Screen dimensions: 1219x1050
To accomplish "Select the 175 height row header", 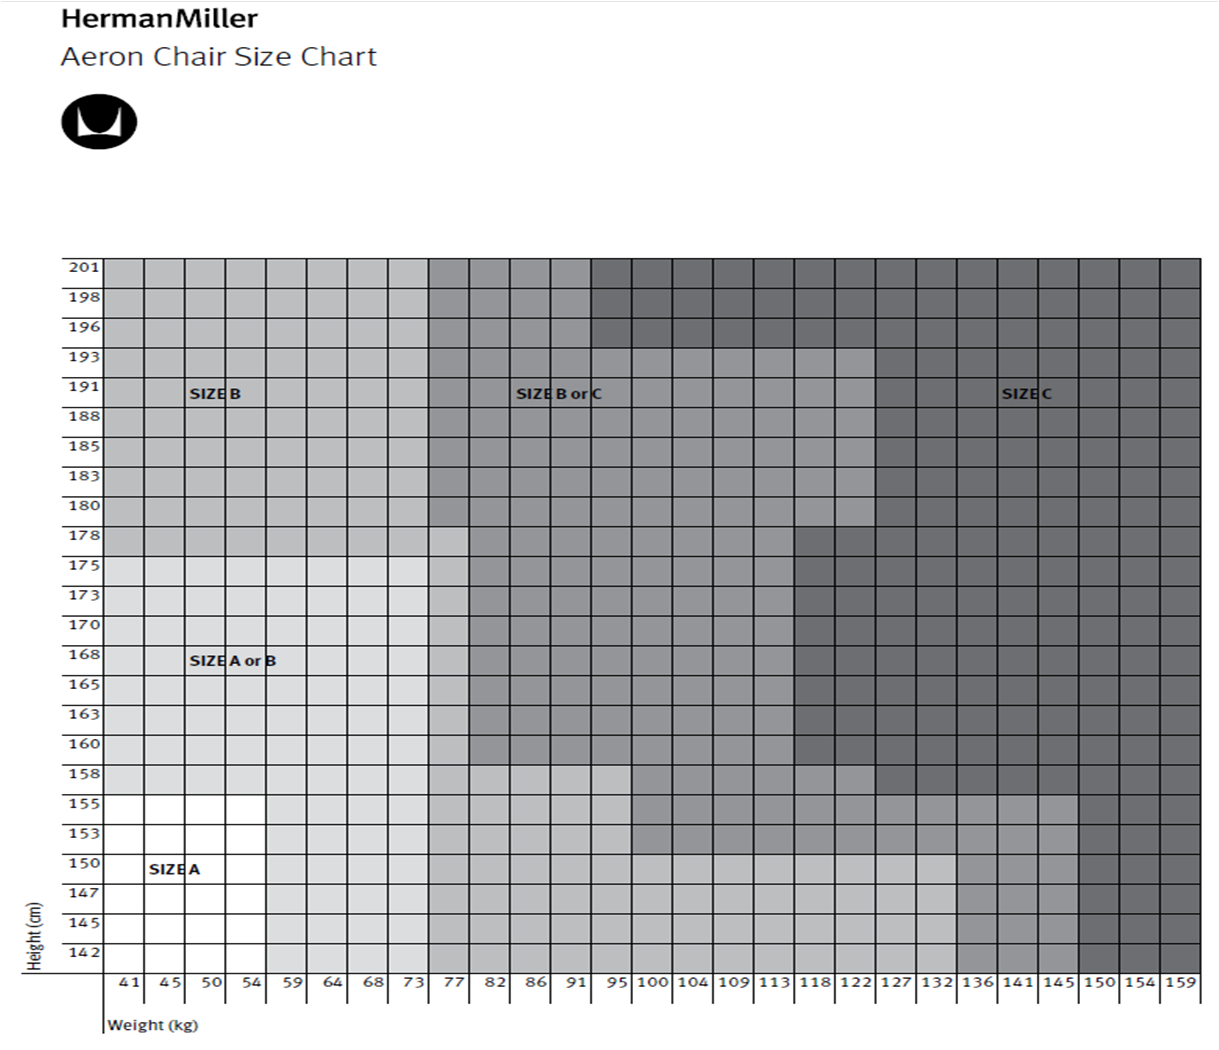I will pyautogui.click(x=84, y=565).
